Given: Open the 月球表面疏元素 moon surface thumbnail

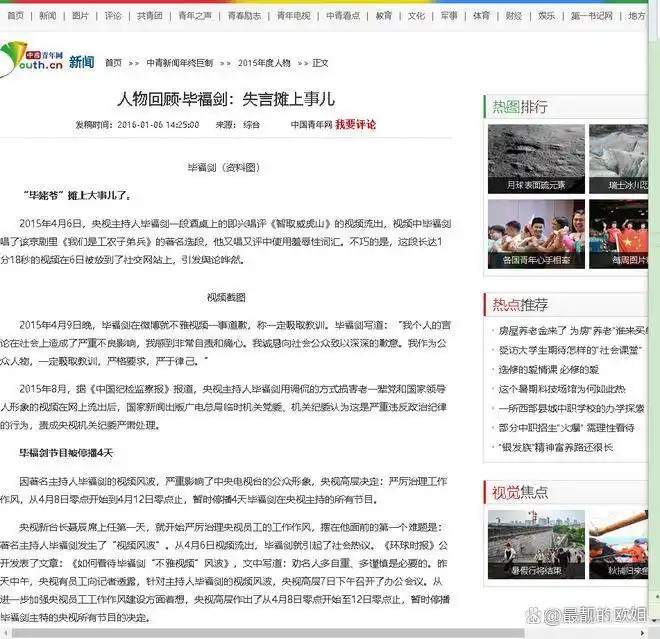Looking at the screenshot, I should coord(535,158).
